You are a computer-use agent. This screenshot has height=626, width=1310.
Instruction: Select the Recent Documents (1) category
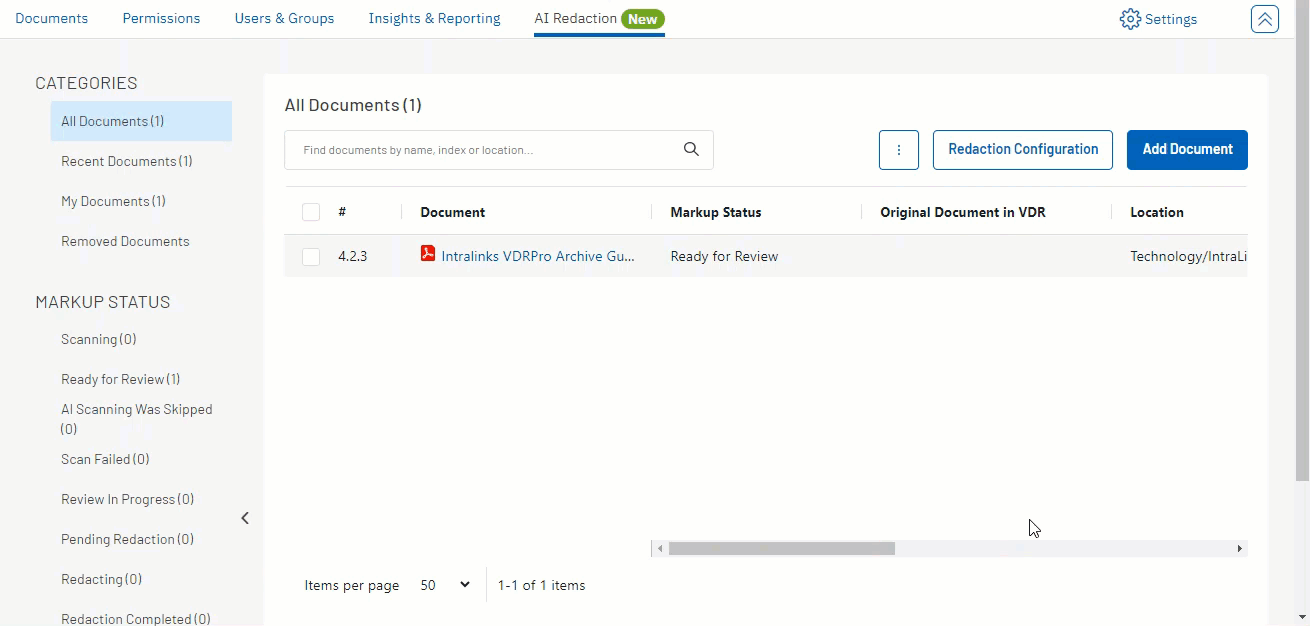[127, 161]
